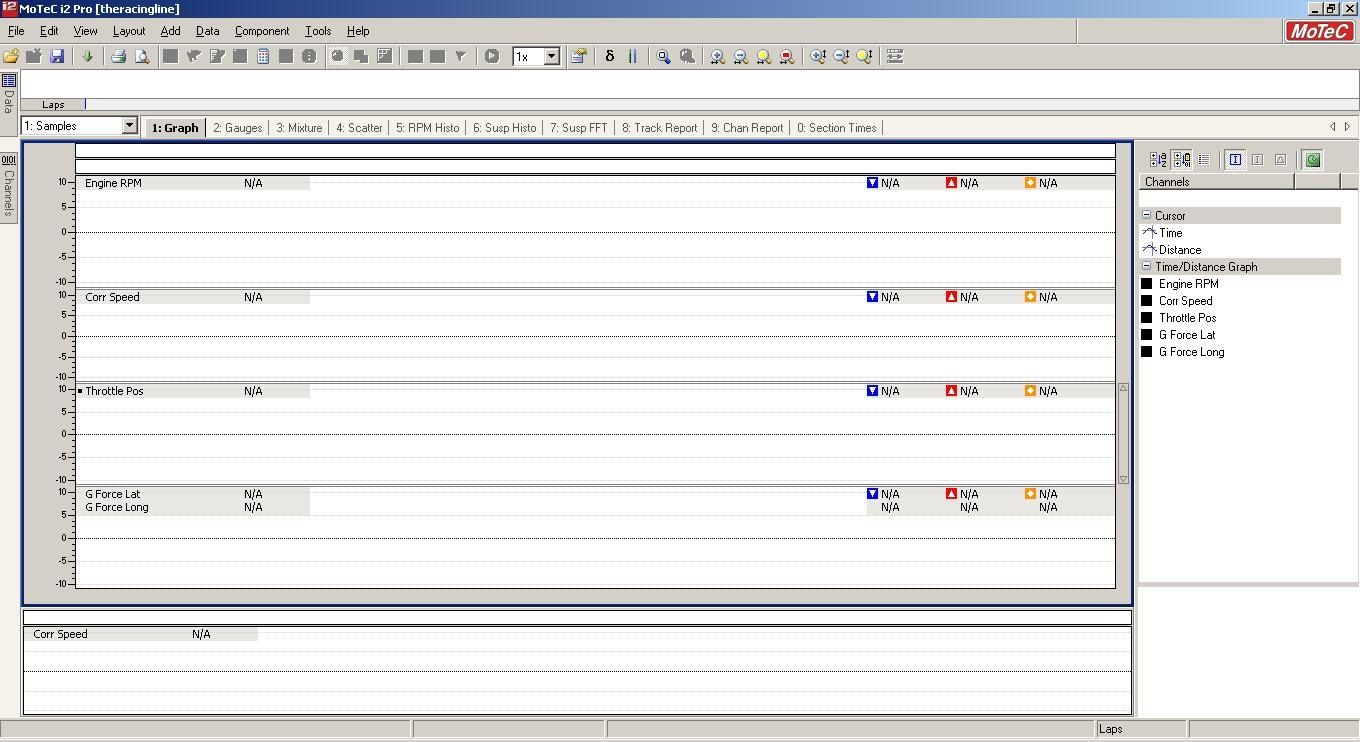The image size is (1360, 742).
Task: Sort channels alphabetically with A-Z icon
Action: 1158,160
